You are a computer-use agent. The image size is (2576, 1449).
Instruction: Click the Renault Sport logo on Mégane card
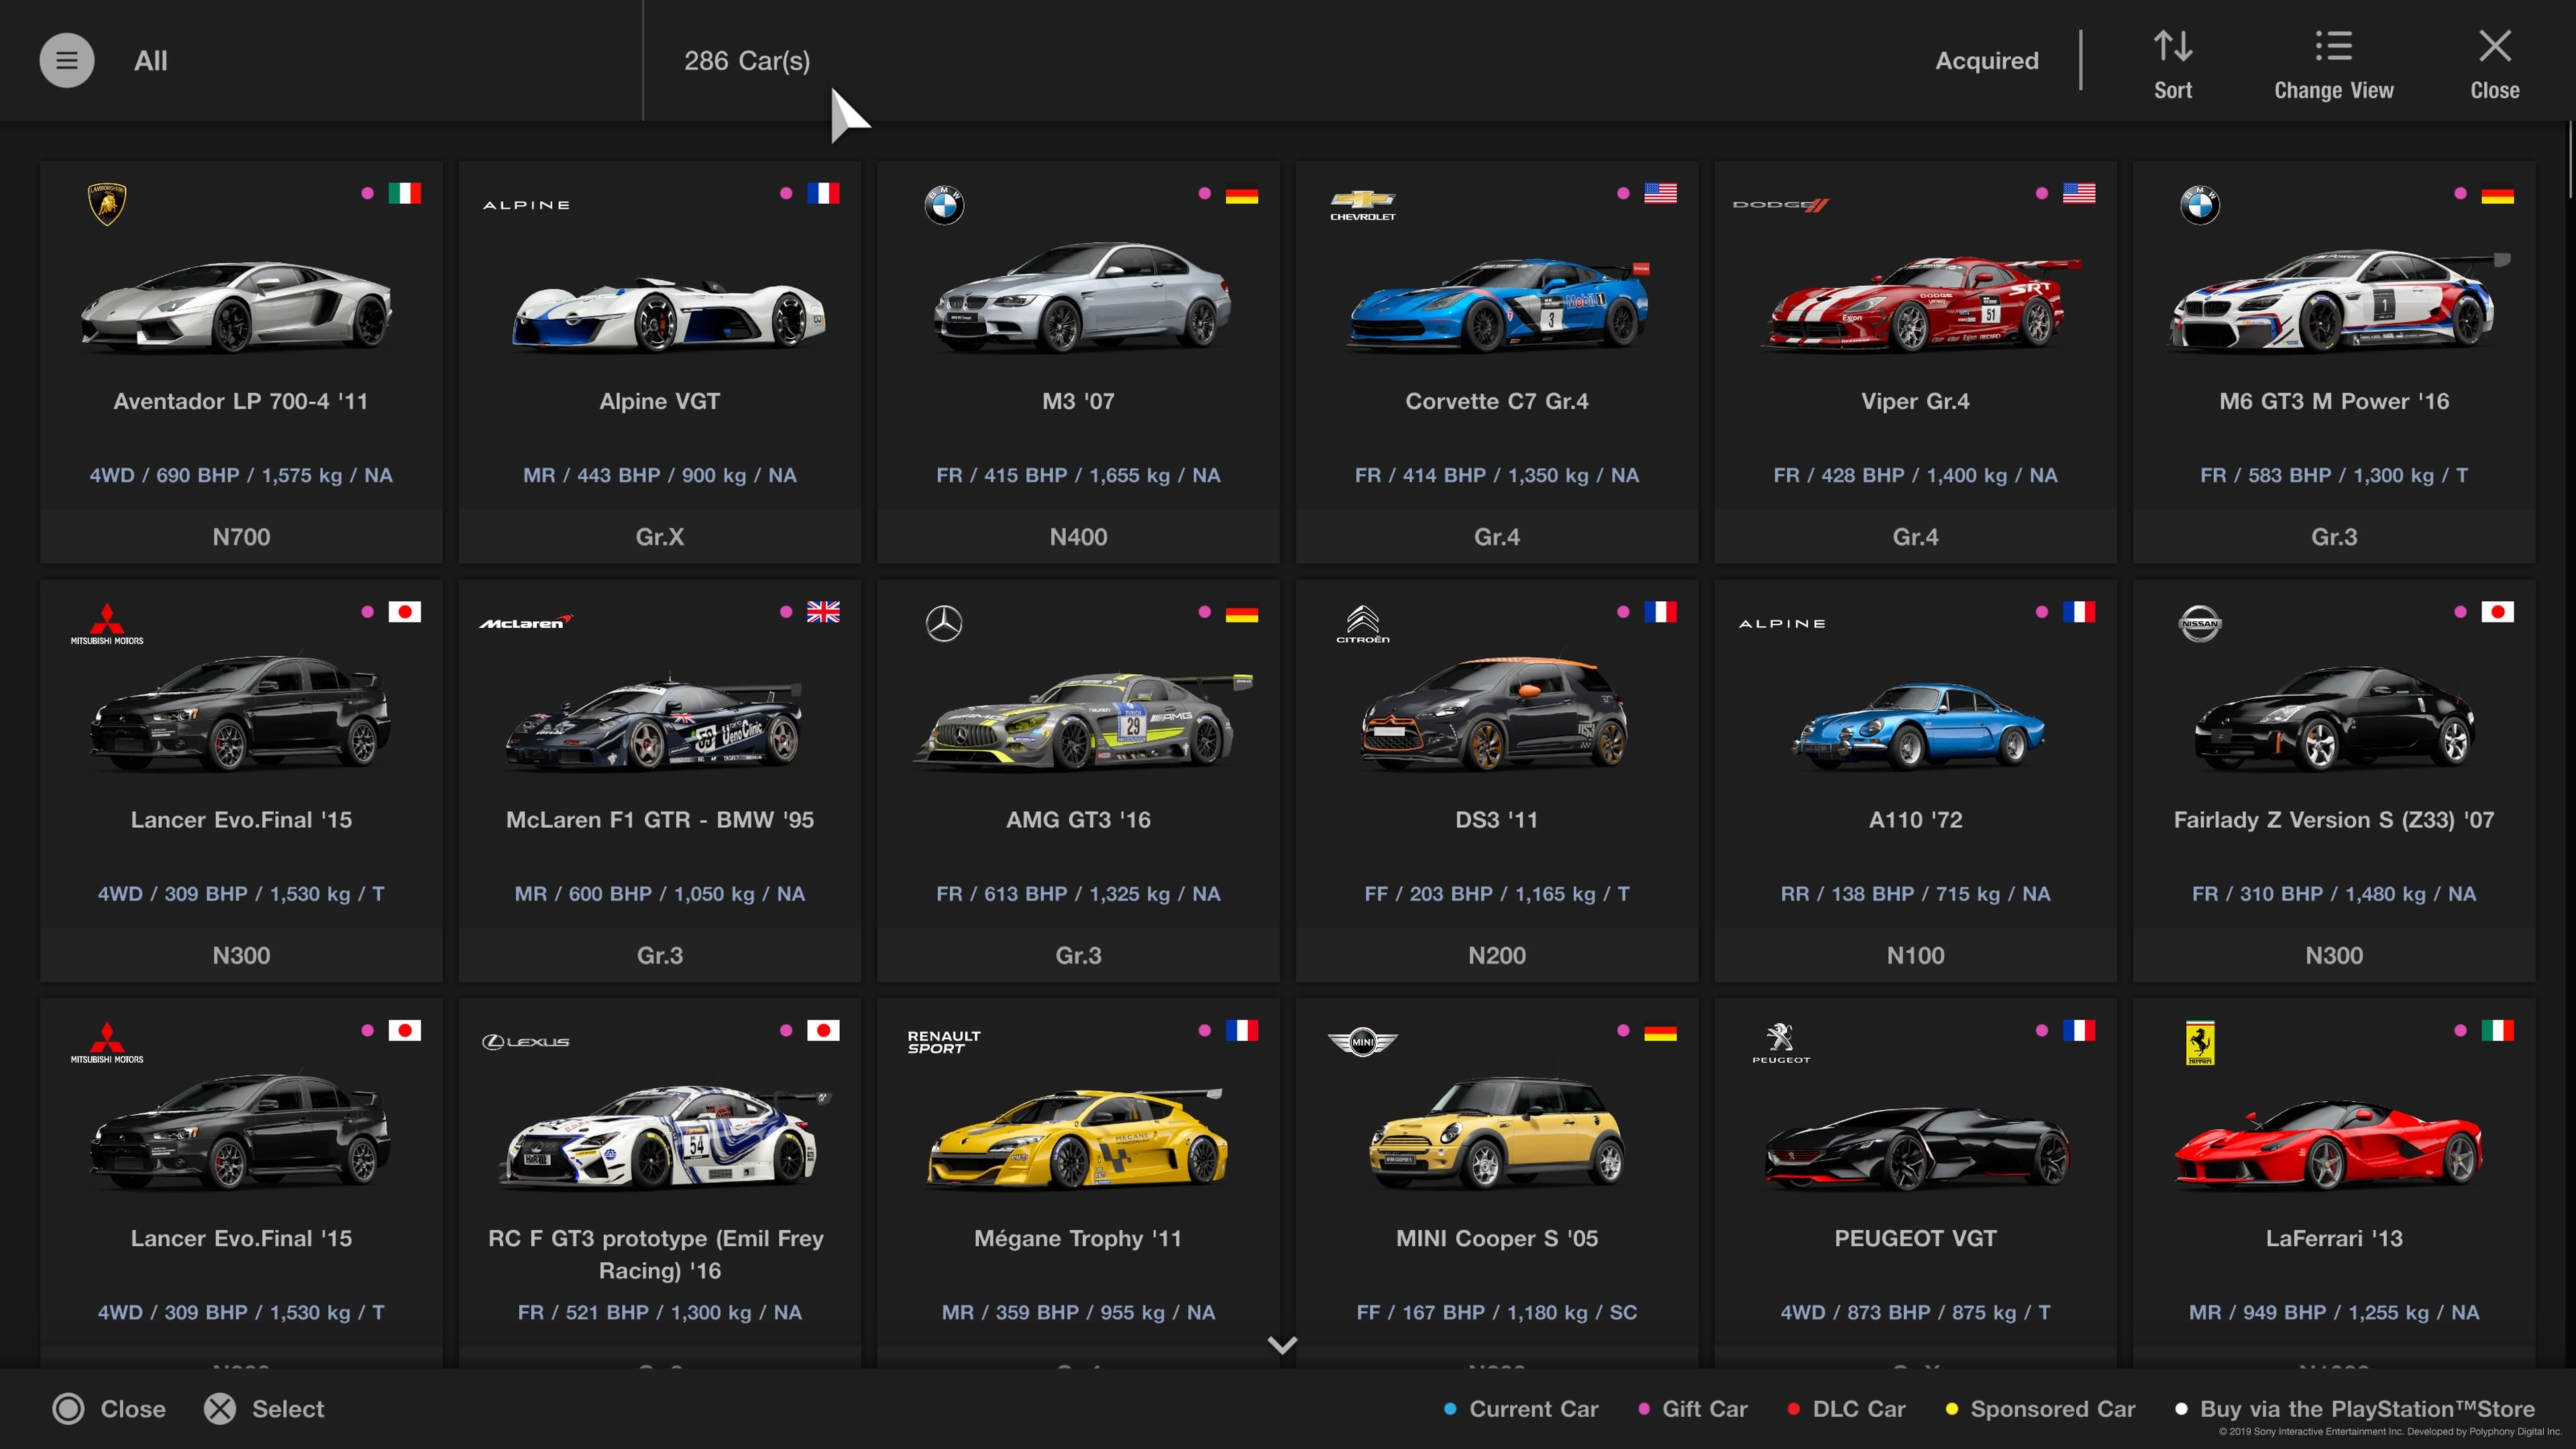(x=943, y=1041)
